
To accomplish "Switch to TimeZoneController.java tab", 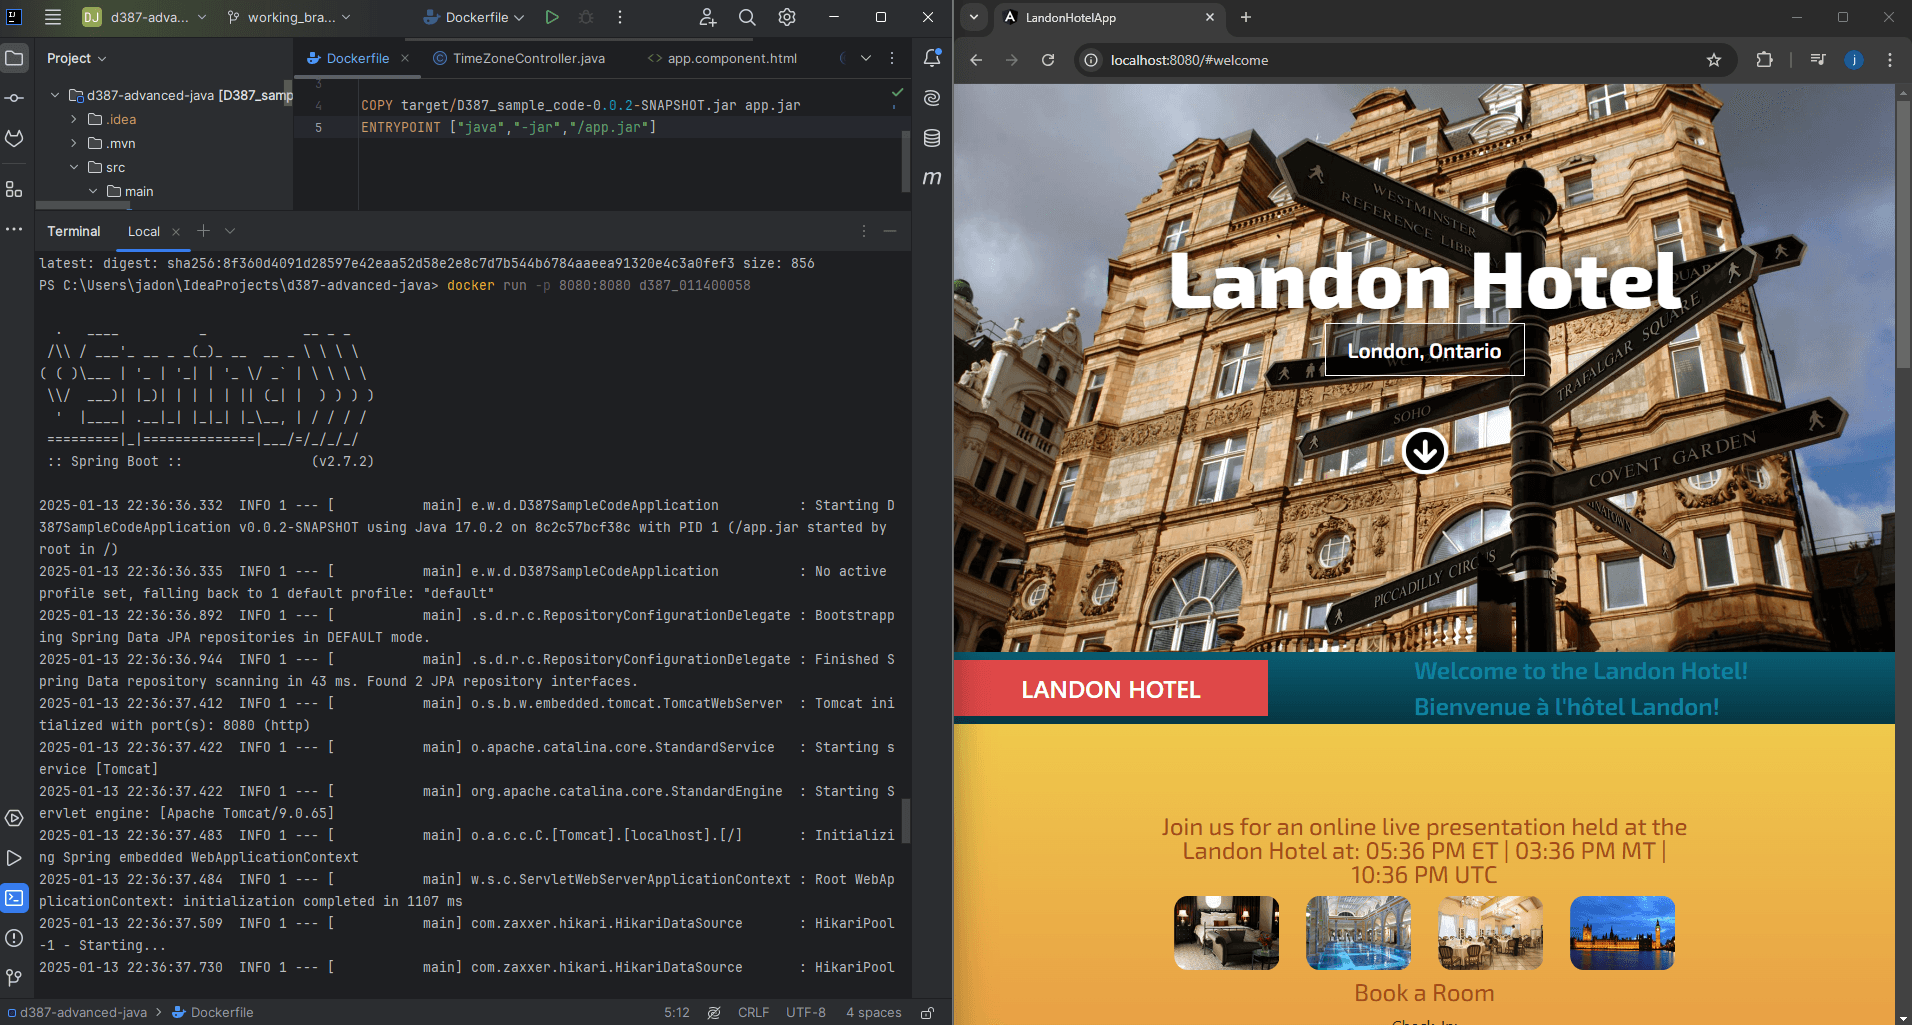I will (519, 58).
